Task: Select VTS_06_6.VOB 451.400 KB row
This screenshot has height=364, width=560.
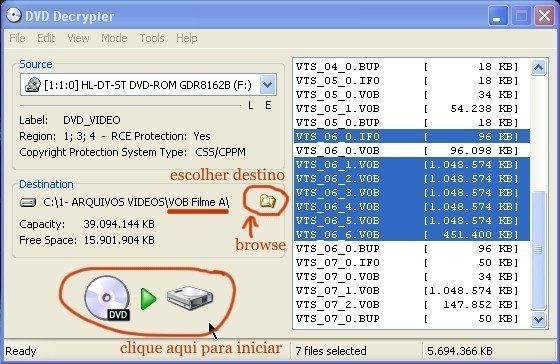Action: point(411,234)
